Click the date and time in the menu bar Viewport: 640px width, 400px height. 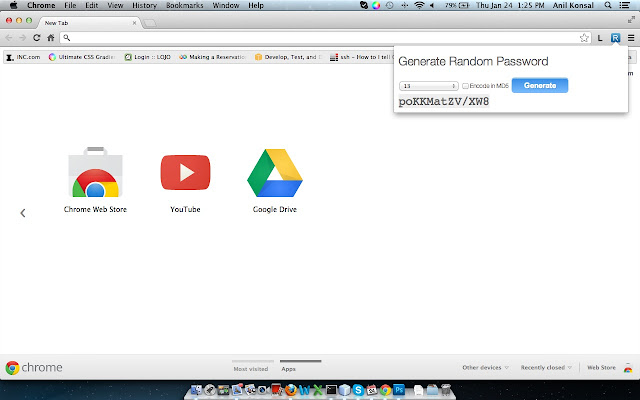point(510,5)
